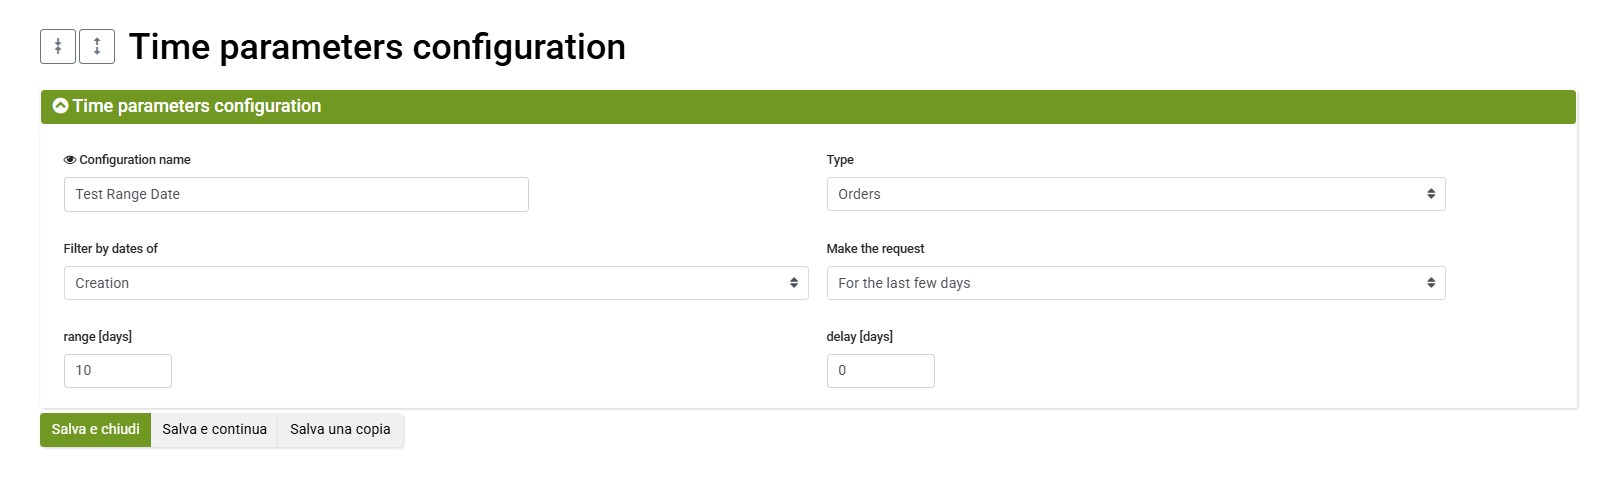Click the caret arrows in the Creation select
The width and height of the screenshot is (1604, 496).
coord(794,283)
